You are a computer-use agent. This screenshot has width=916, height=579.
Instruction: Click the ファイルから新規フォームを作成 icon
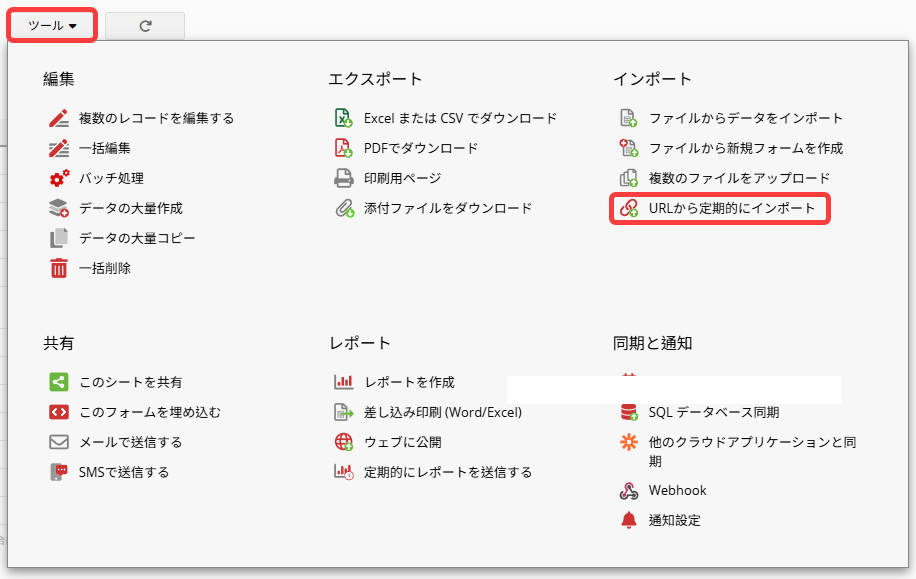(x=629, y=148)
